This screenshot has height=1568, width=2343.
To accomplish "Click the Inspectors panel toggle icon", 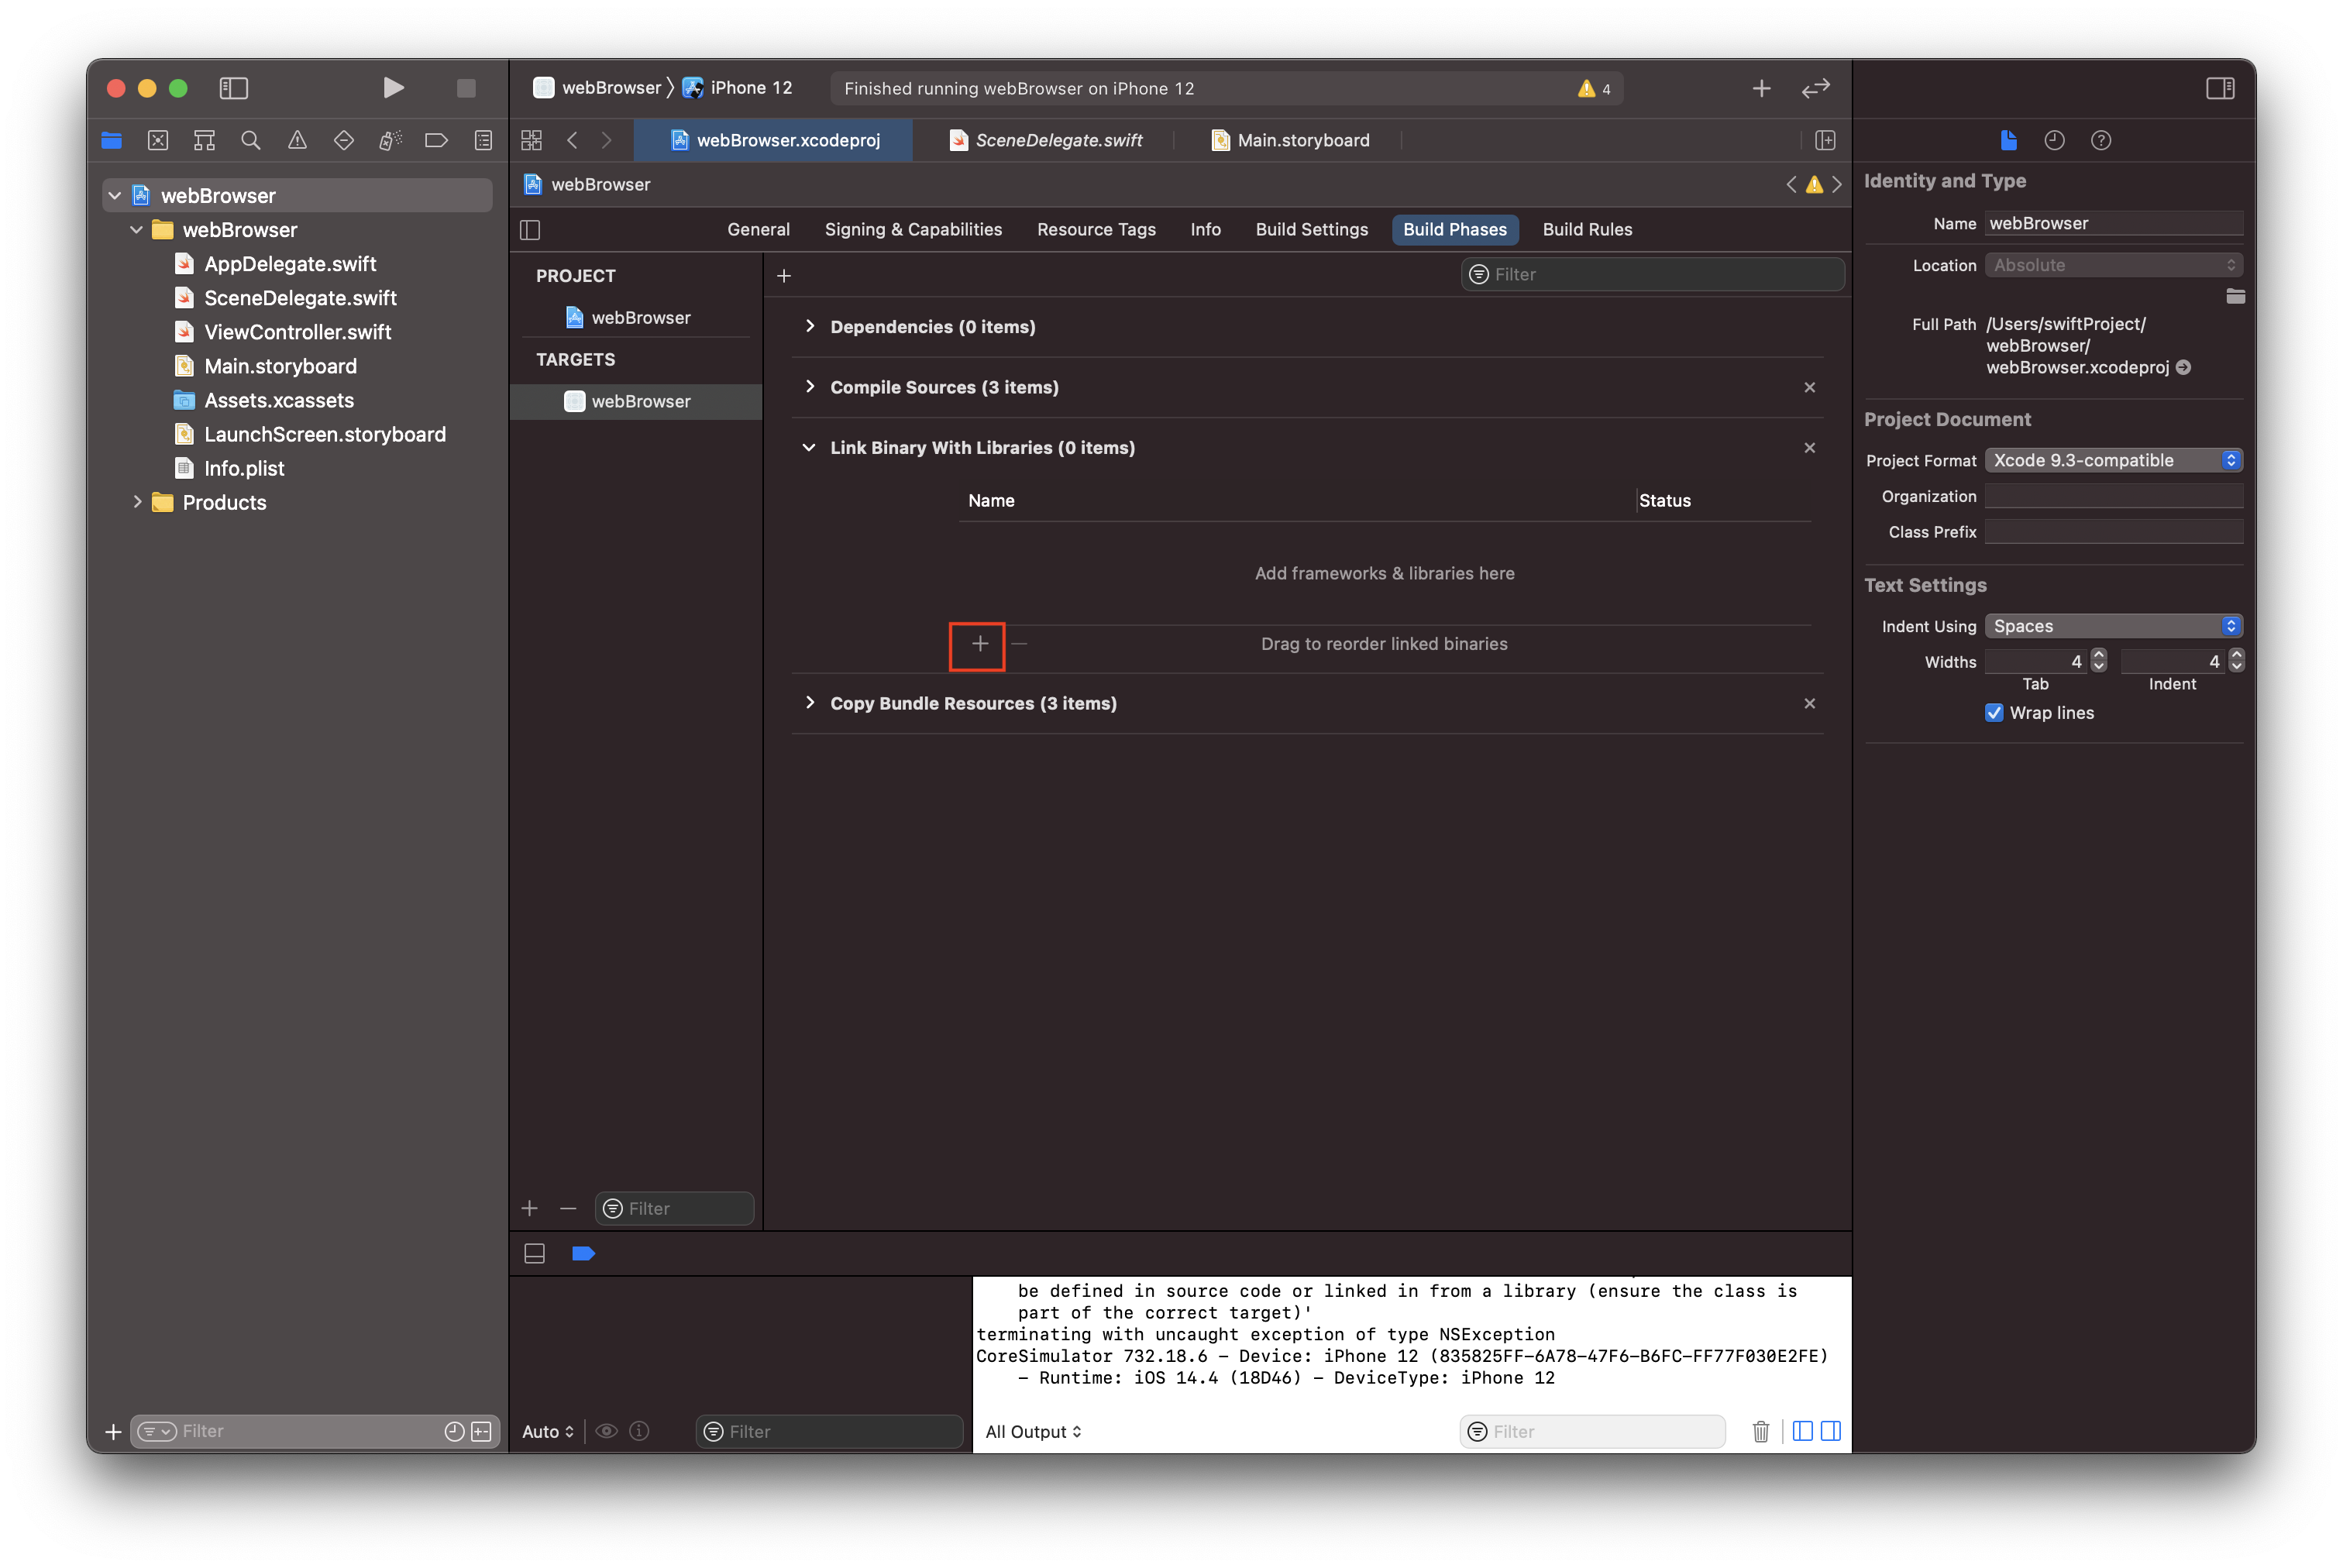I will 2221,88.
